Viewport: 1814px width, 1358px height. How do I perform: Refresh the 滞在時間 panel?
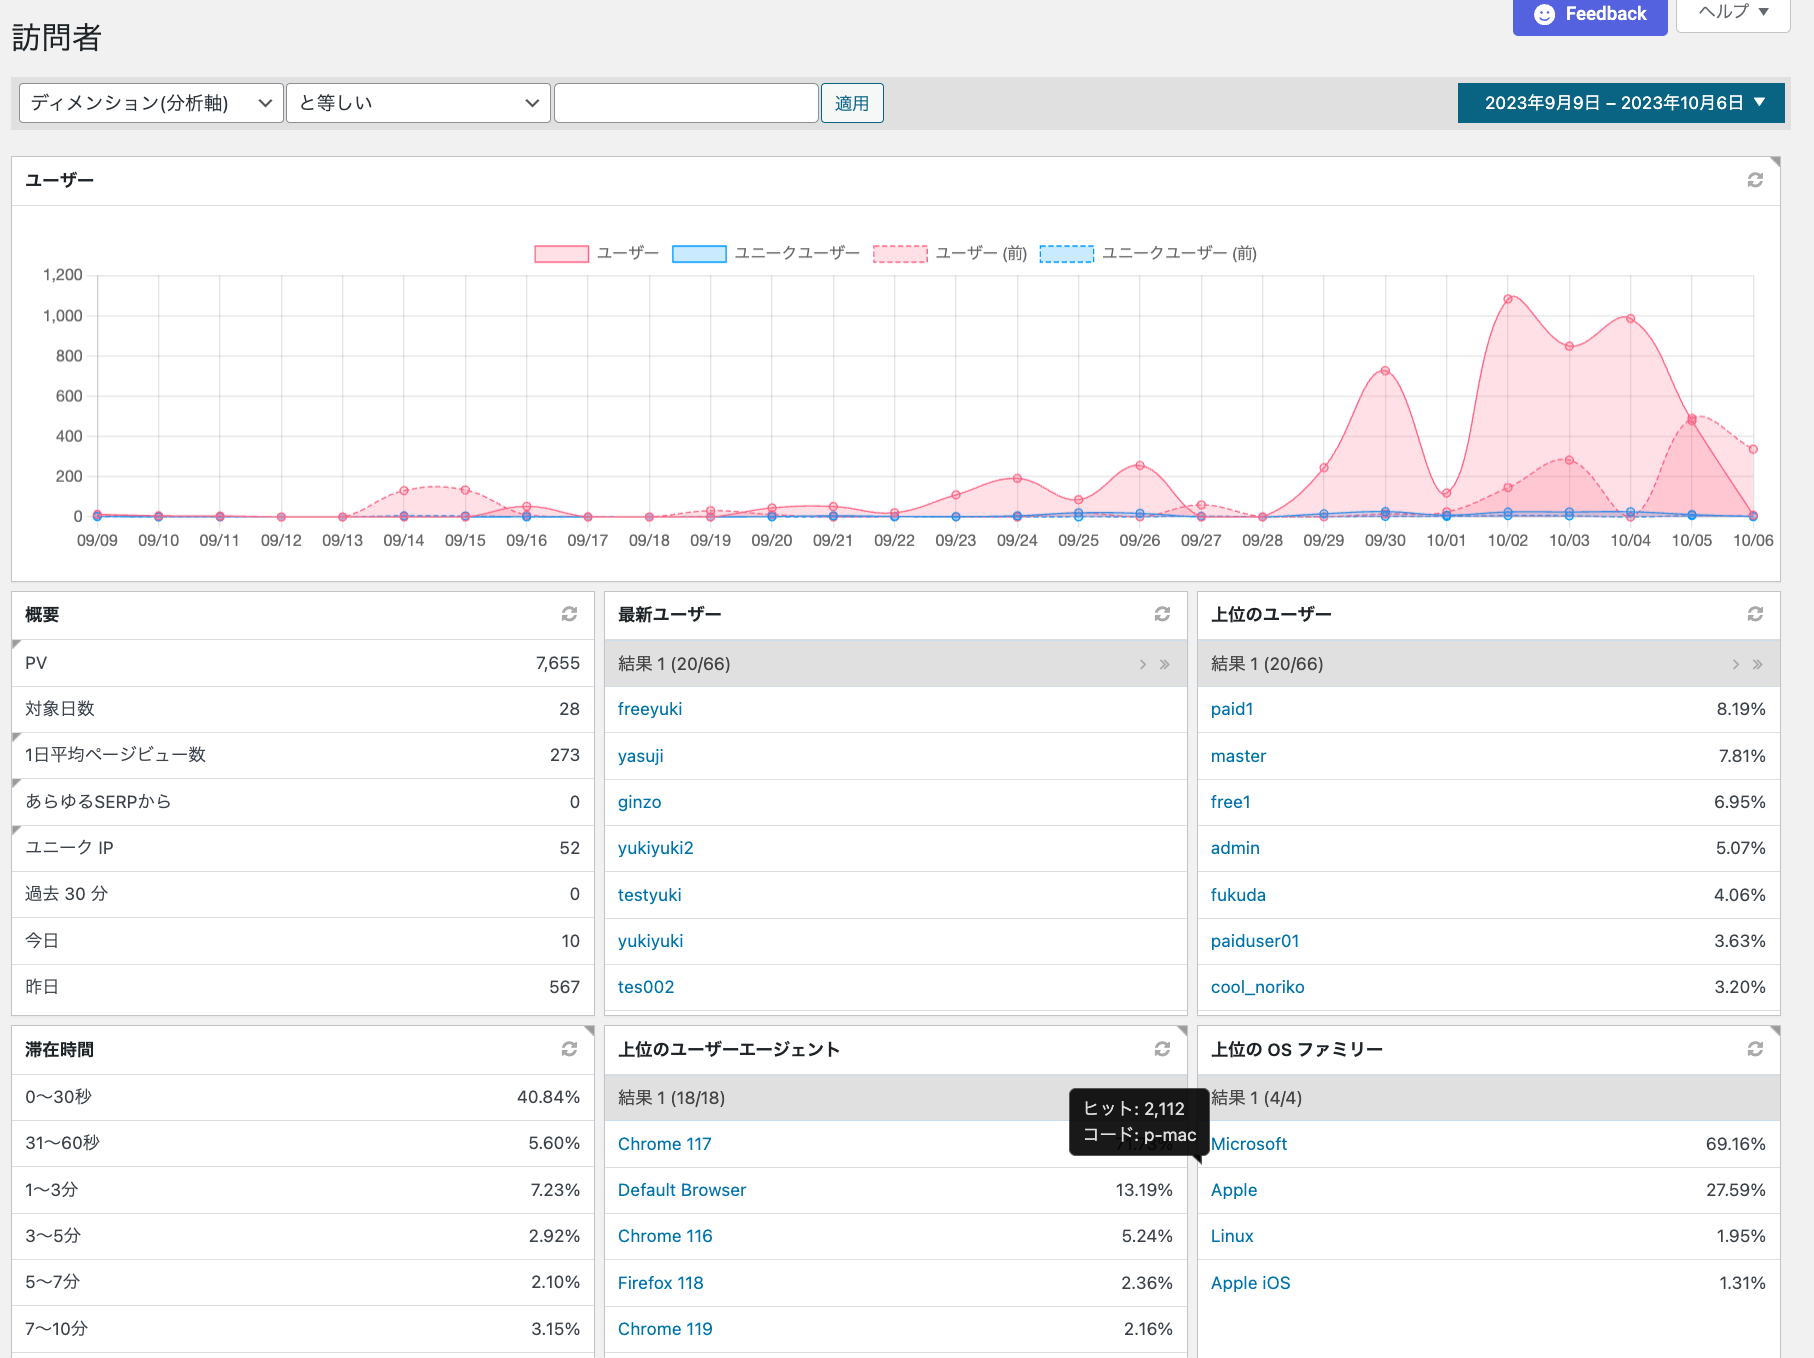pyautogui.click(x=569, y=1049)
